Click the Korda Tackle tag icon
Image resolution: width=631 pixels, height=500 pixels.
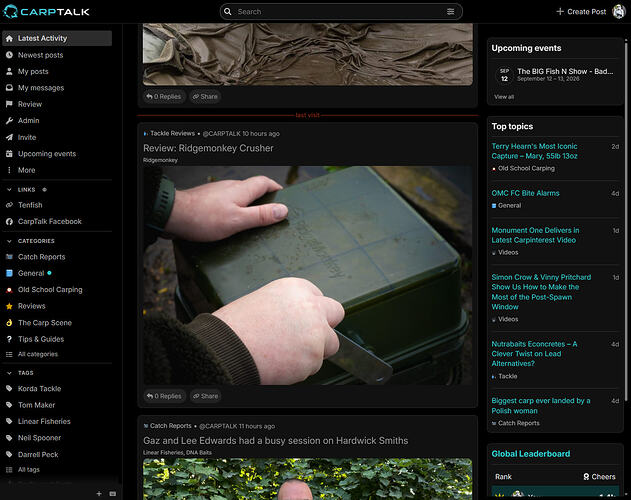[9, 389]
